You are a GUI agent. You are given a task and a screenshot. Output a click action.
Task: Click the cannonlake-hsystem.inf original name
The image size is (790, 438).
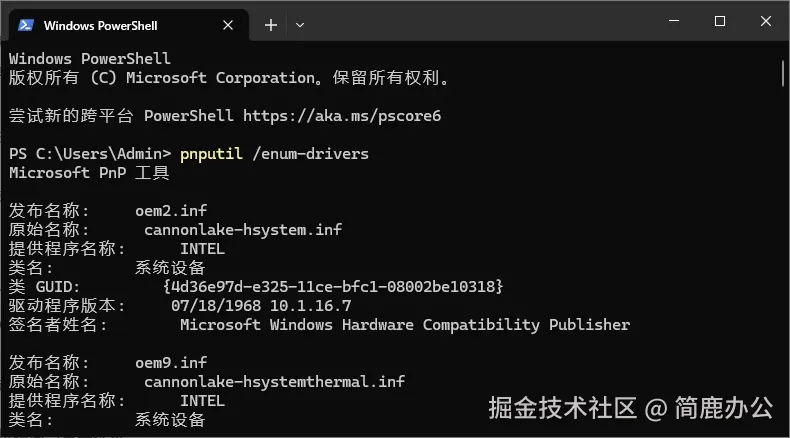[x=243, y=230]
